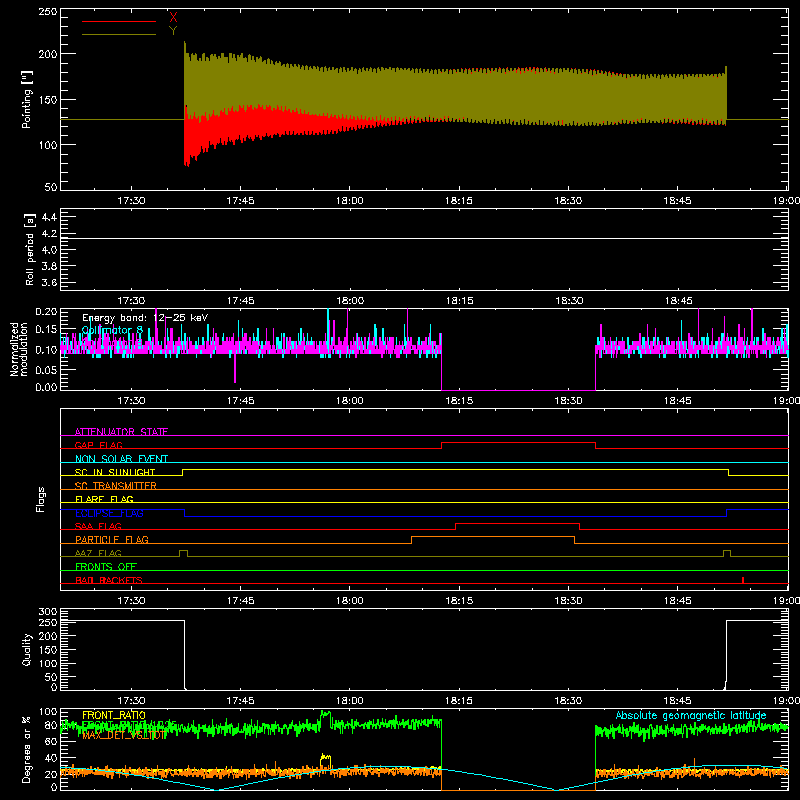
Task: Click the red X legend label
Action: coord(173,18)
